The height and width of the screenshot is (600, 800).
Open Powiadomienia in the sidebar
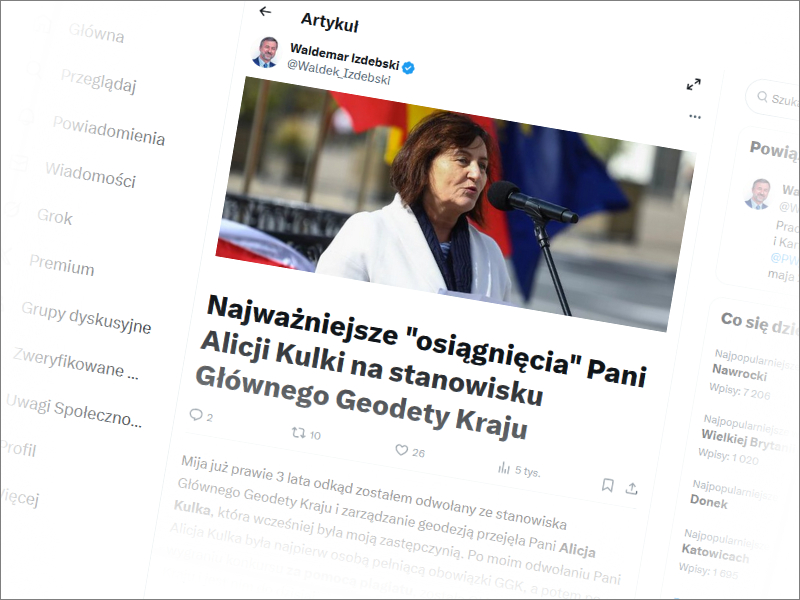click(109, 131)
